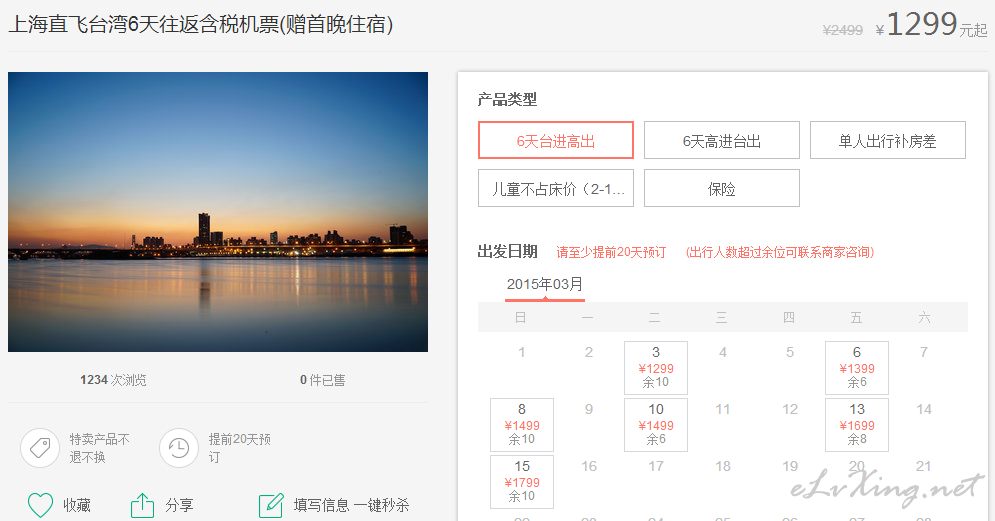Click the 1234 次浏览 view count
Image resolution: width=995 pixels, height=521 pixels.
pos(113,379)
